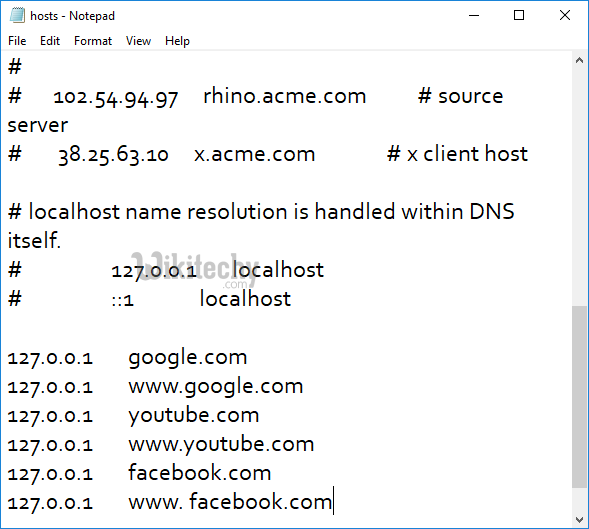Viewport: 589px width, 529px height.
Task: Click 127.0.0.1 on the www.youtube.com line
Action: [50, 446]
